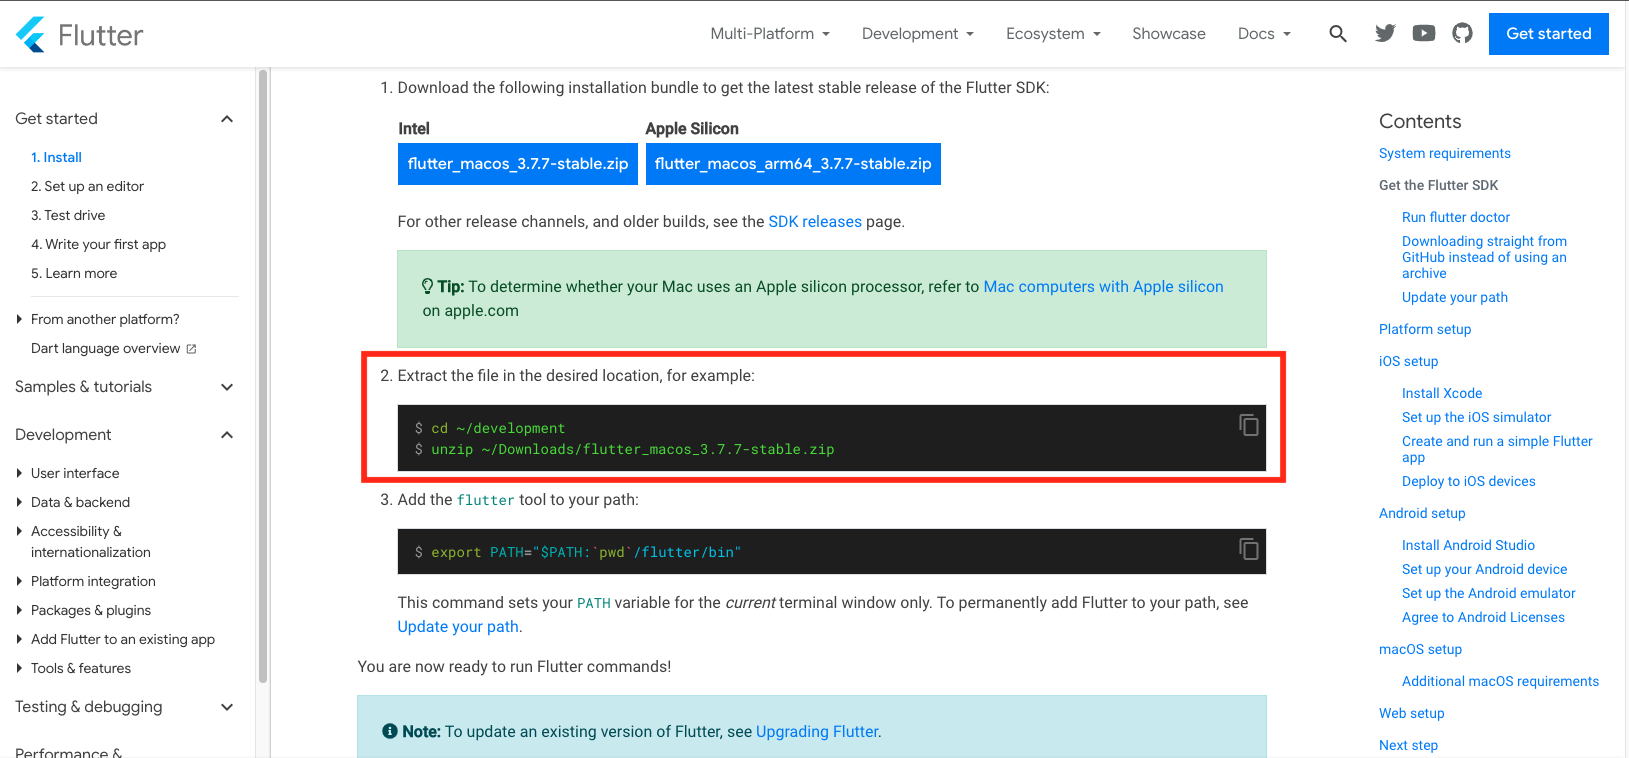This screenshot has width=1629, height=758.
Task: Jump to Create and run a simple Flutter app
Action: click(1497, 449)
